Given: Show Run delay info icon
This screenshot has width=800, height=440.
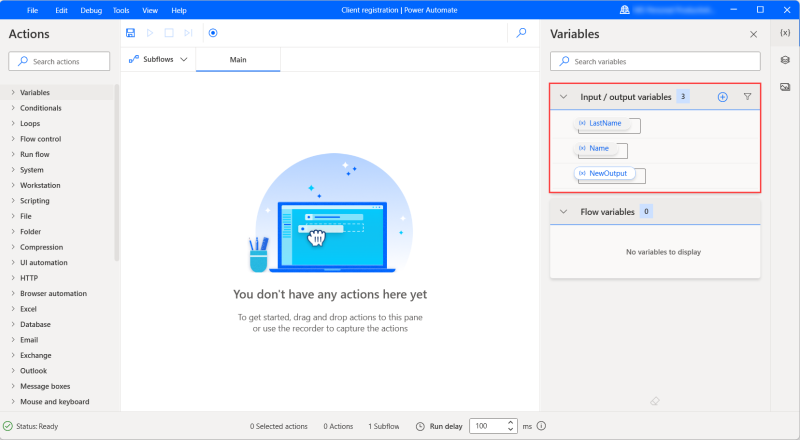Looking at the screenshot, I should tap(542, 426).
